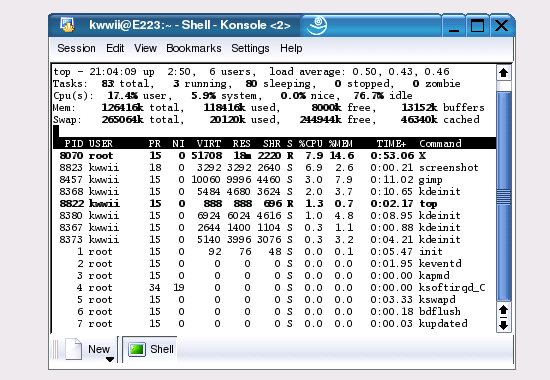Image resolution: width=550 pixels, height=380 pixels.
Task: Click PID 8070 in the process list
Action: (x=71, y=155)
